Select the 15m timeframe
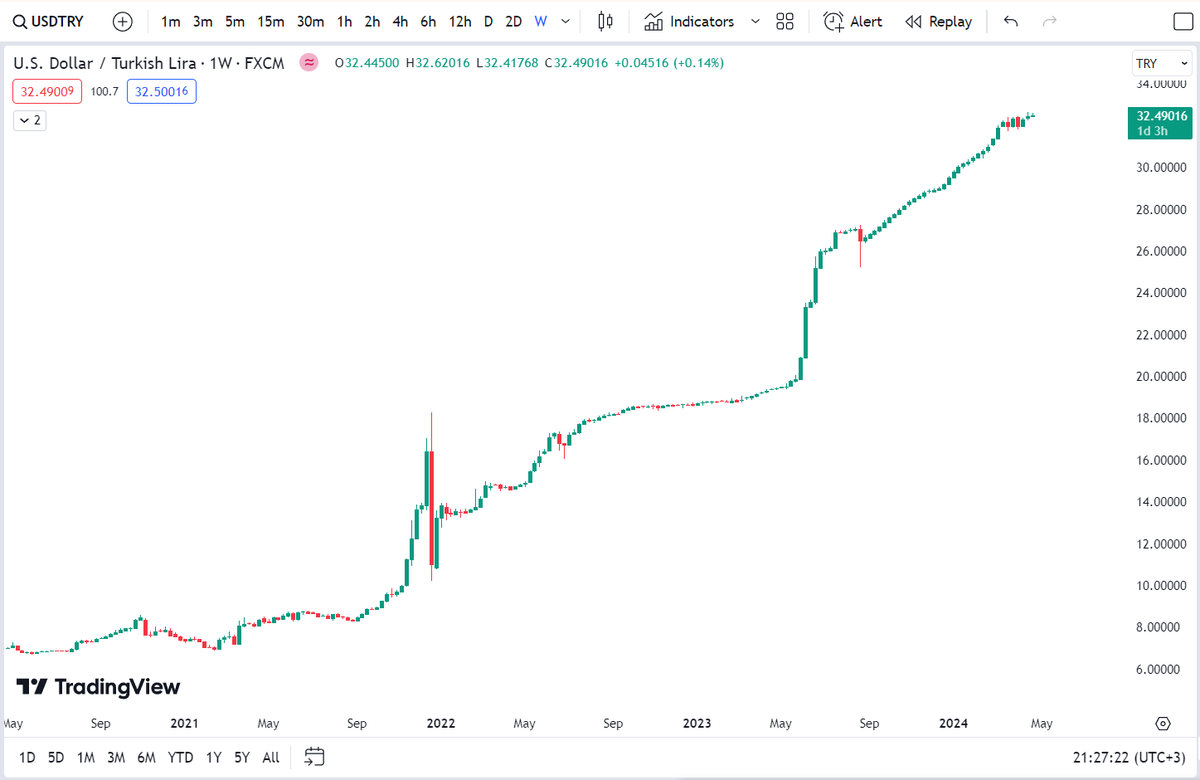The width and height of the screenshot is (1200, 780). pos(270,21)
